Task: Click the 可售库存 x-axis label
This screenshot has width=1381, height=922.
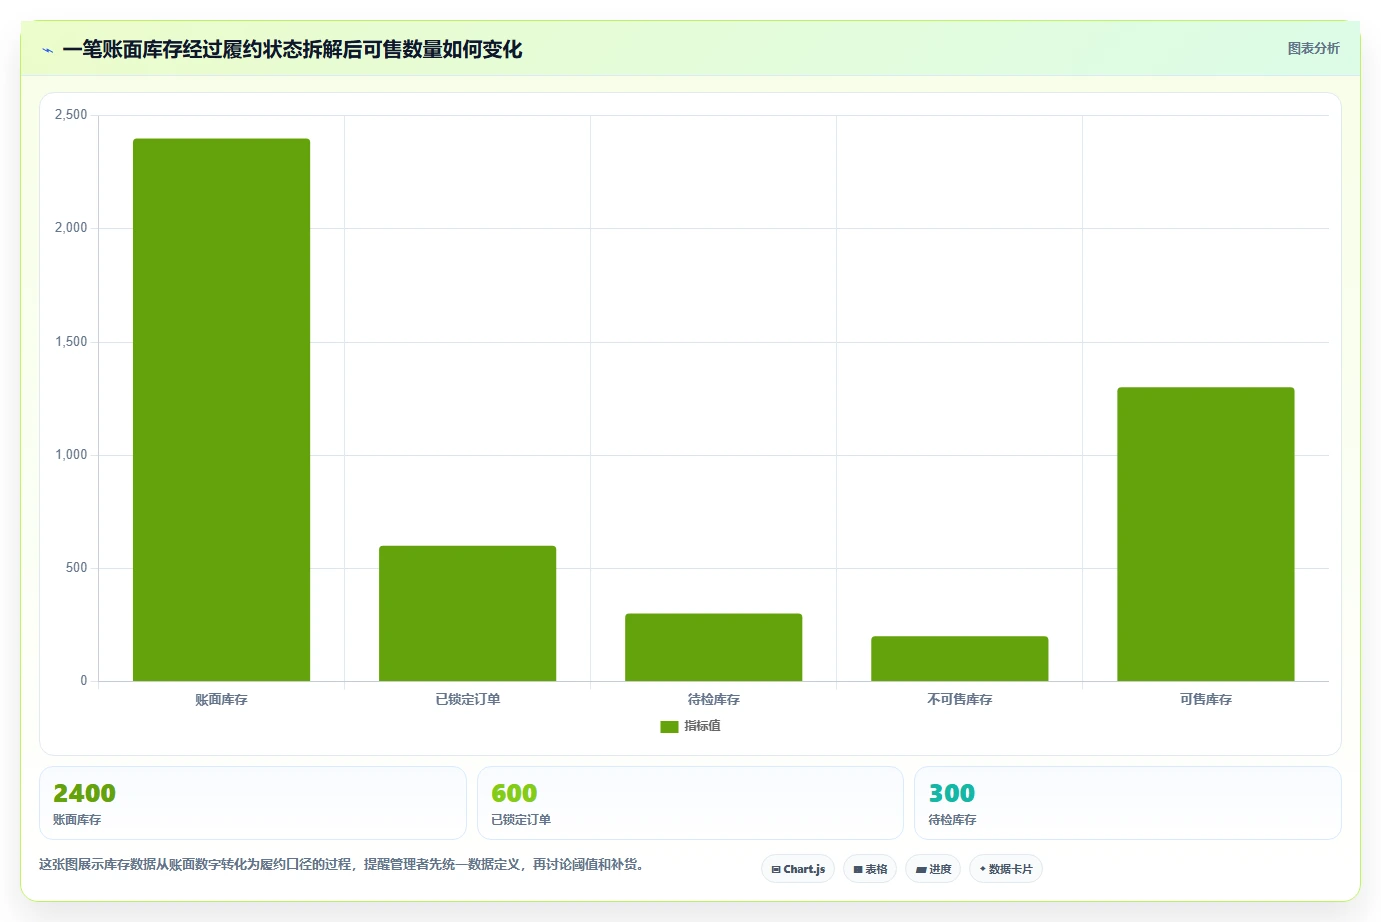Action: [1205, 699]
